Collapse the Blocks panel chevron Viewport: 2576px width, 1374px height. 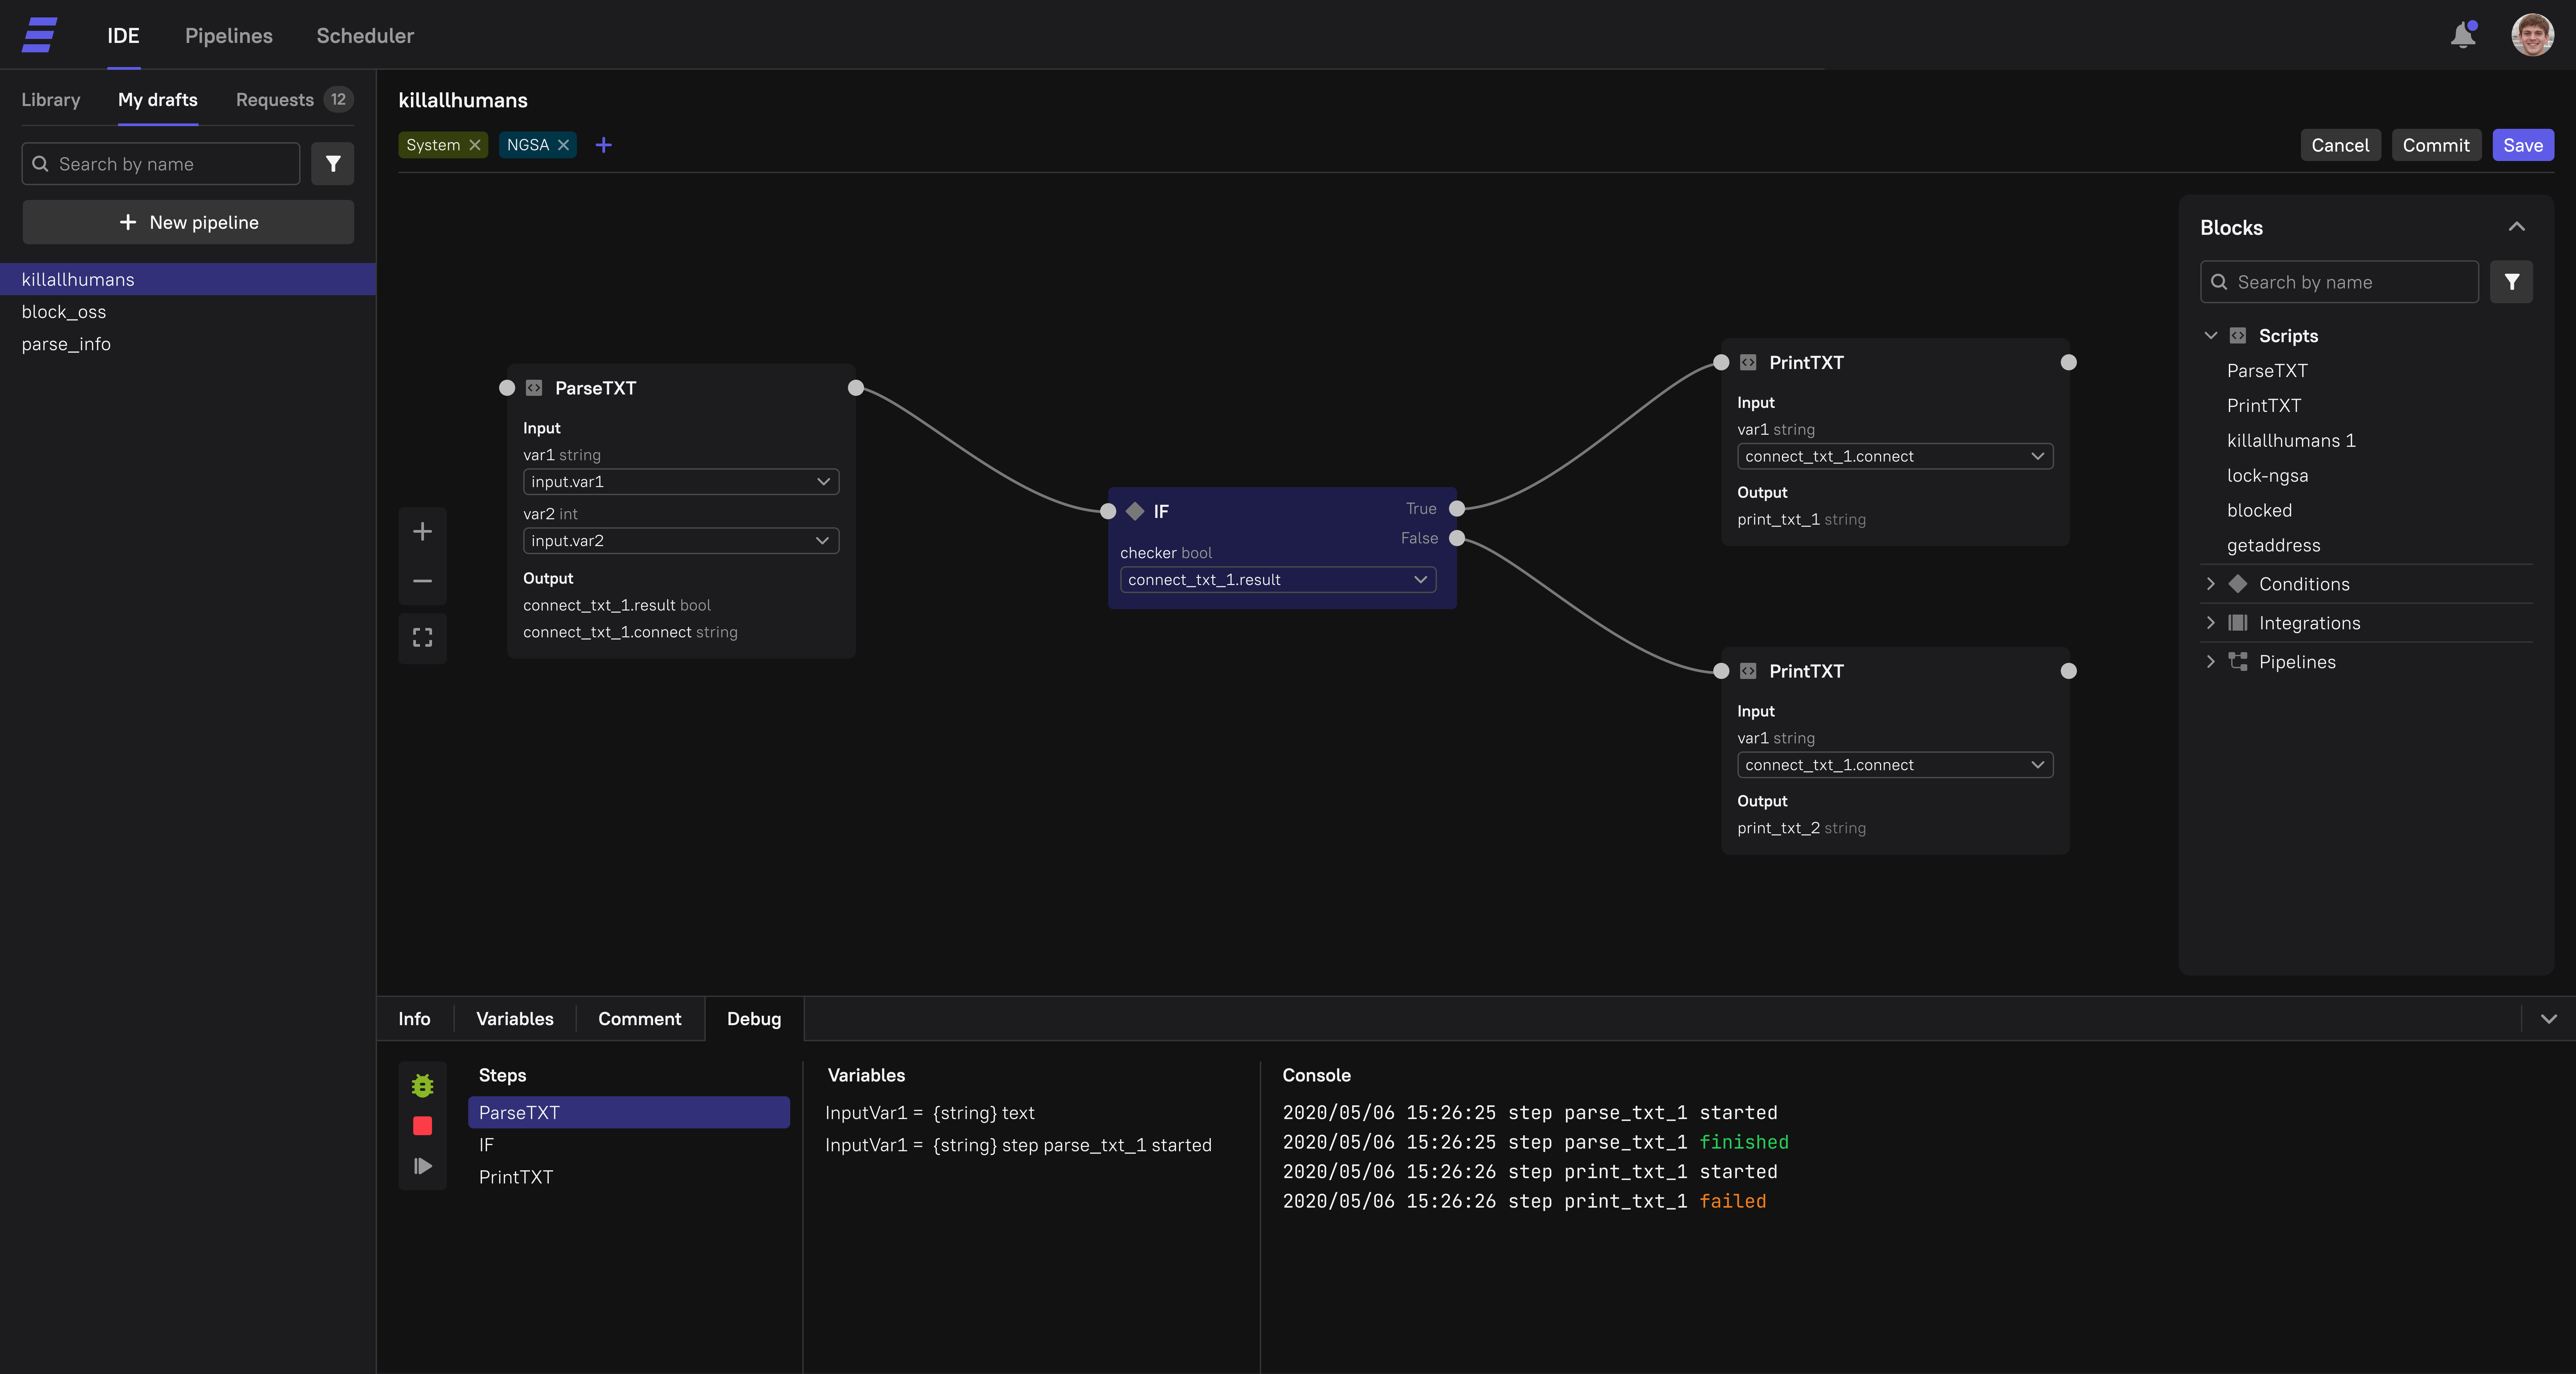tap(2516, 227)
